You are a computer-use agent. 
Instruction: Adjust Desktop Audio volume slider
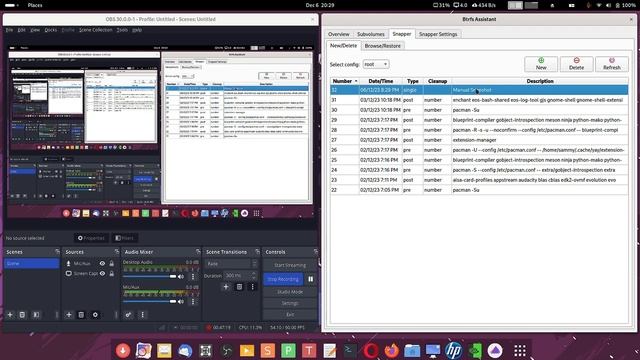[149, 277]
